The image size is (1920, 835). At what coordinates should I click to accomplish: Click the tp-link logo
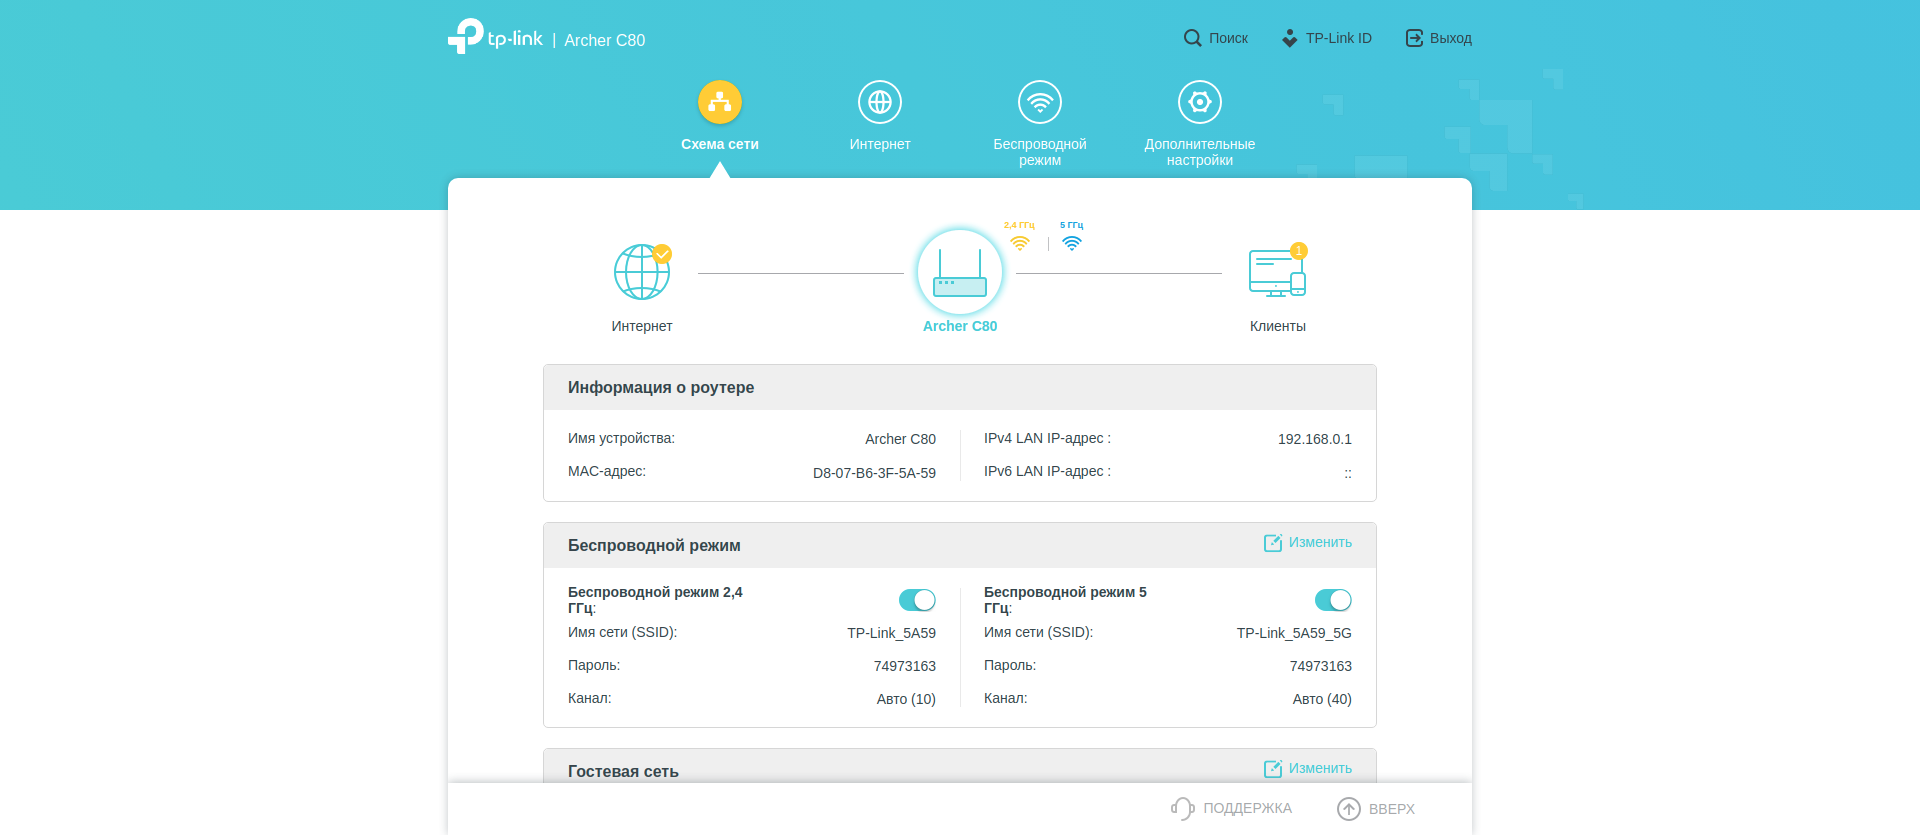pos(496,38)
